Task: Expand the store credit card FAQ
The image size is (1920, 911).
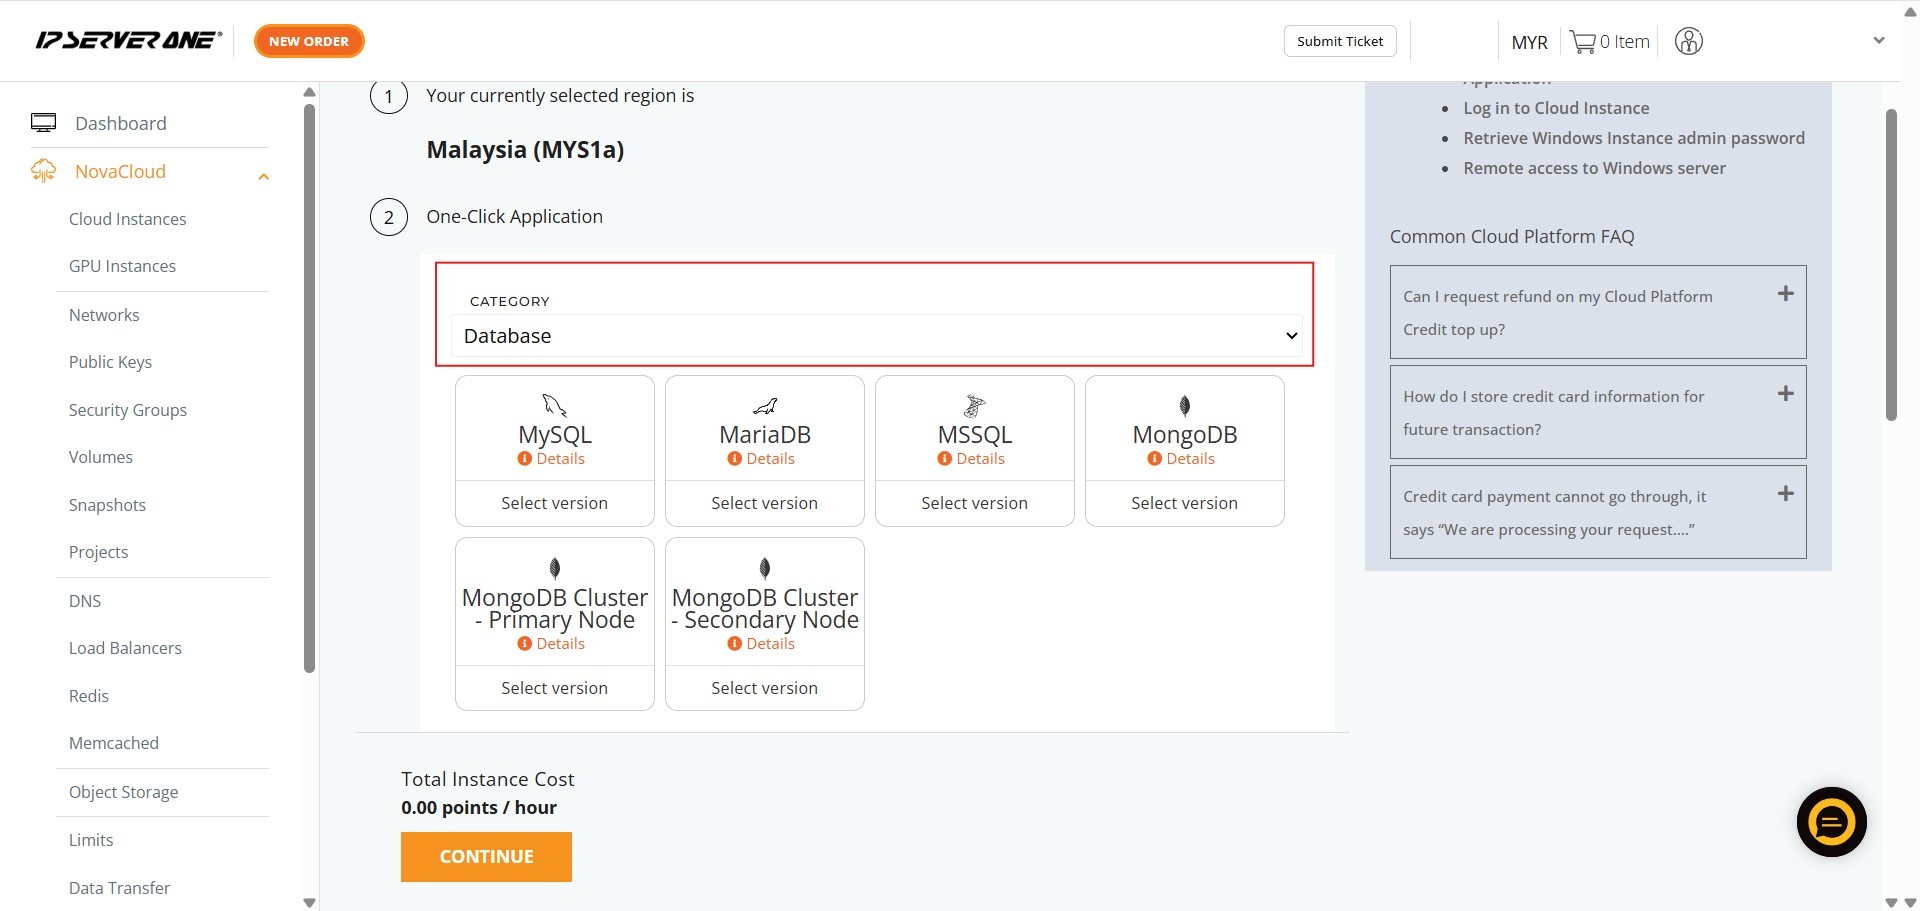Action: [1785, 394]
